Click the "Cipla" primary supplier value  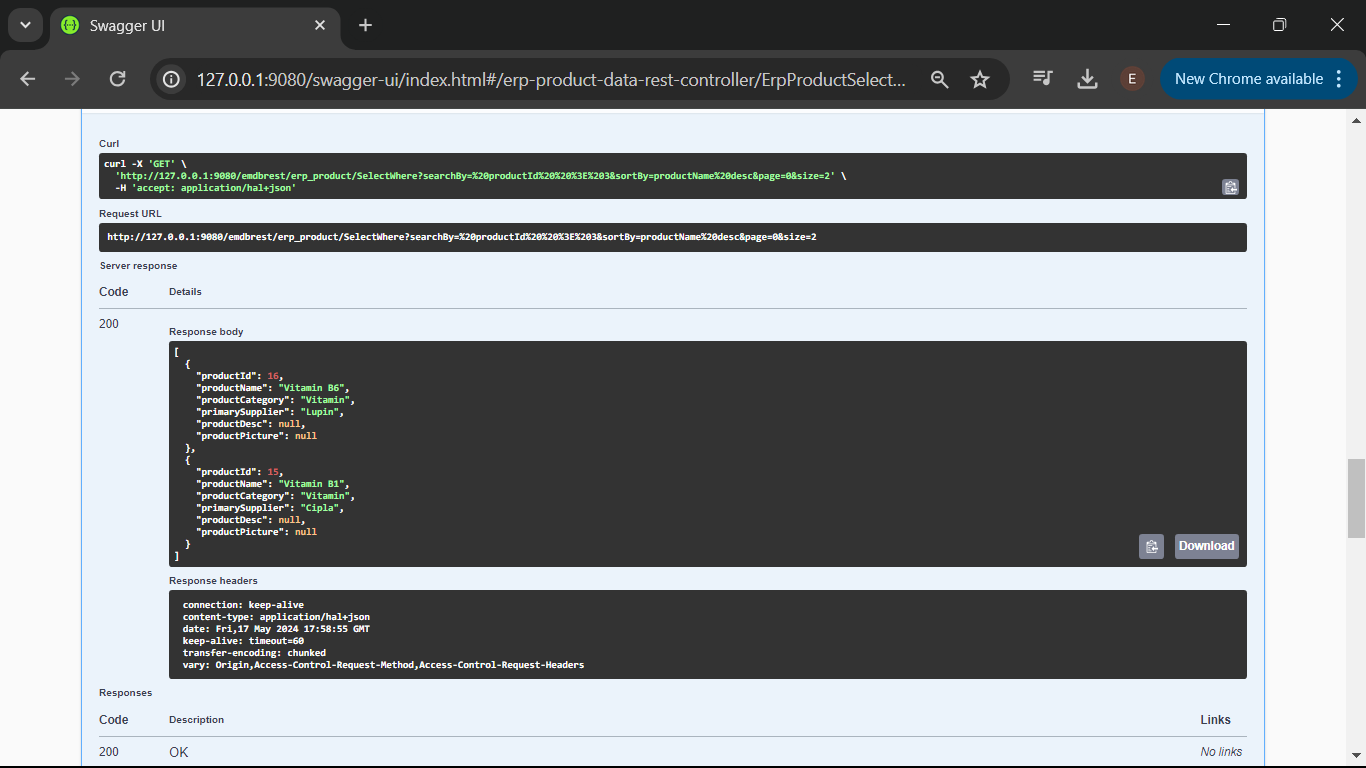coord(322,508)
